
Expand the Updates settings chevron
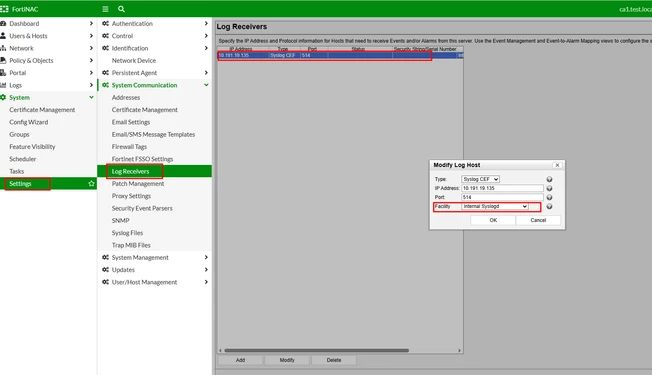[x=206, y=270]
